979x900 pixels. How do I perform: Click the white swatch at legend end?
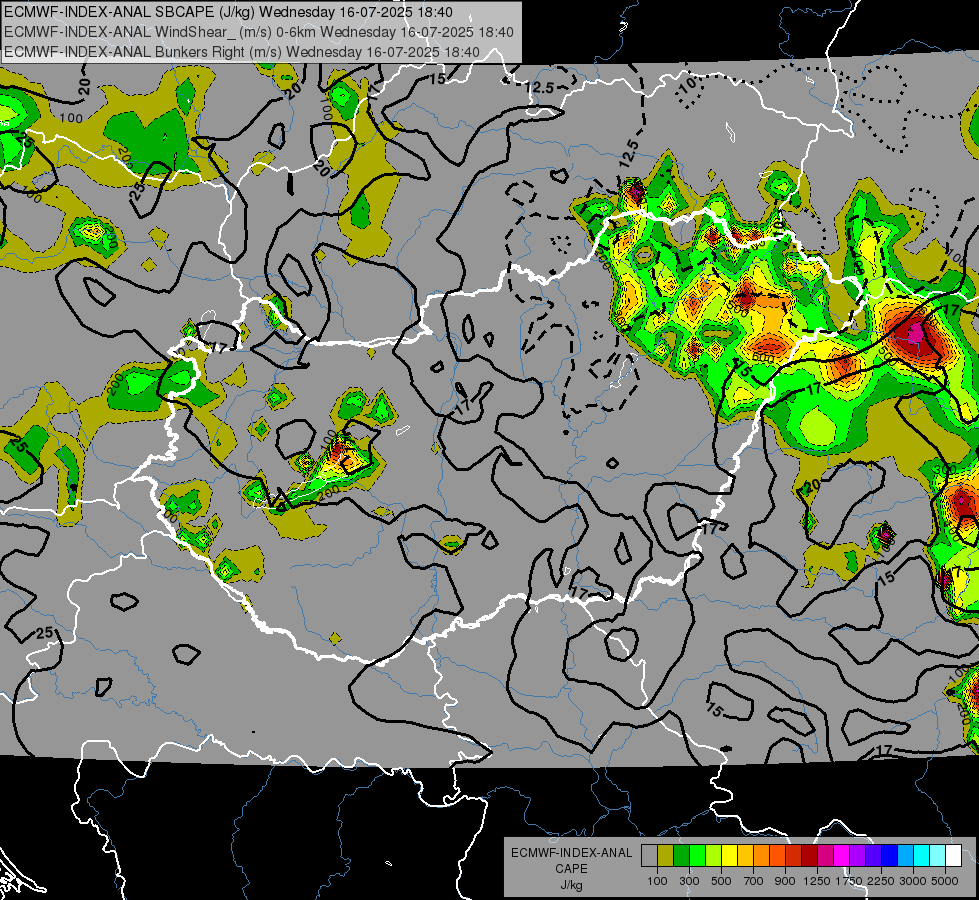(x=954, y=856)
